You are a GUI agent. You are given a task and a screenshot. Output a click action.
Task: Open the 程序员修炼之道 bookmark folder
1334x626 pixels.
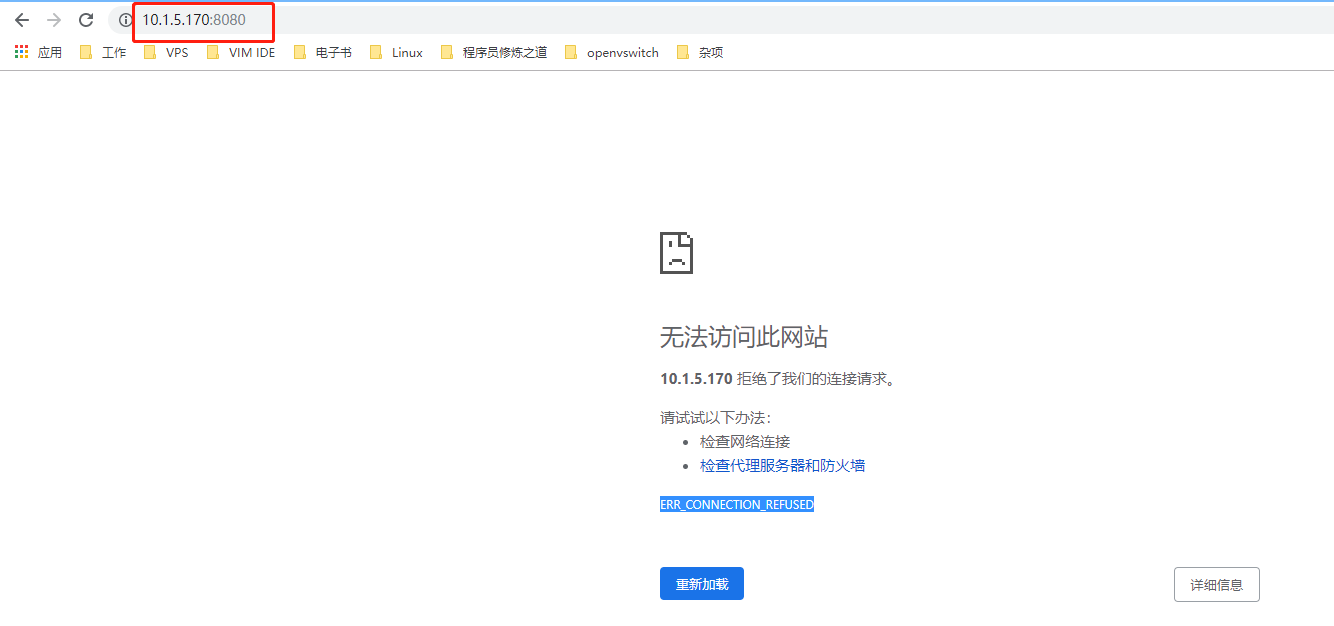494,52
